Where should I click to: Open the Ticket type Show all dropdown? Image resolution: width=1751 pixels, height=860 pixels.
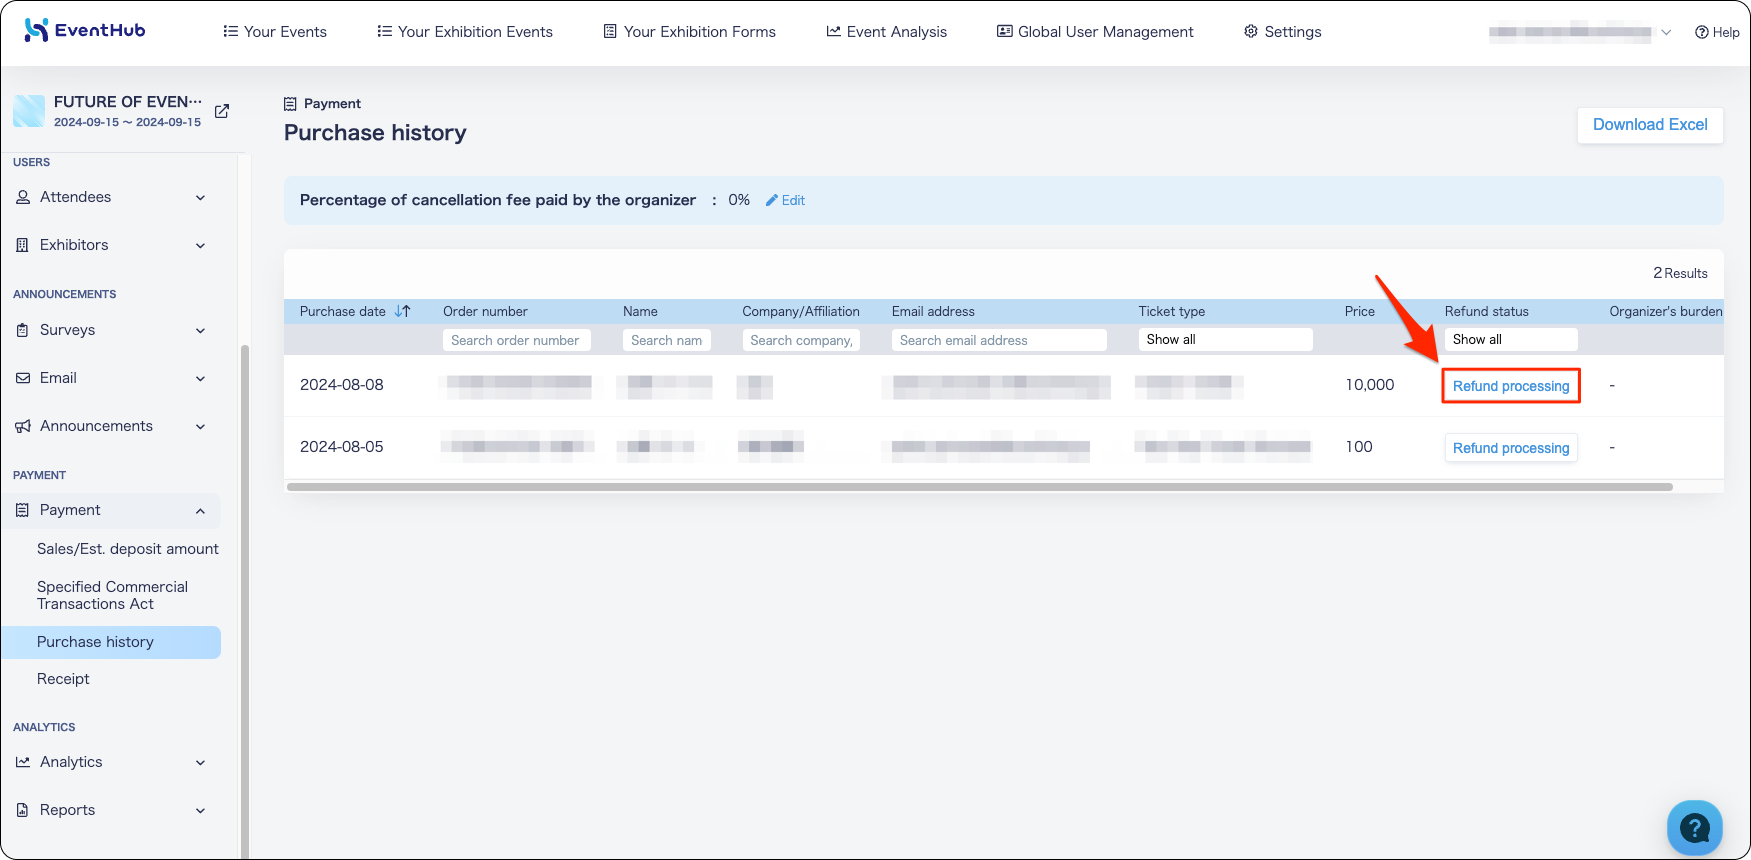pos(1226,340)
